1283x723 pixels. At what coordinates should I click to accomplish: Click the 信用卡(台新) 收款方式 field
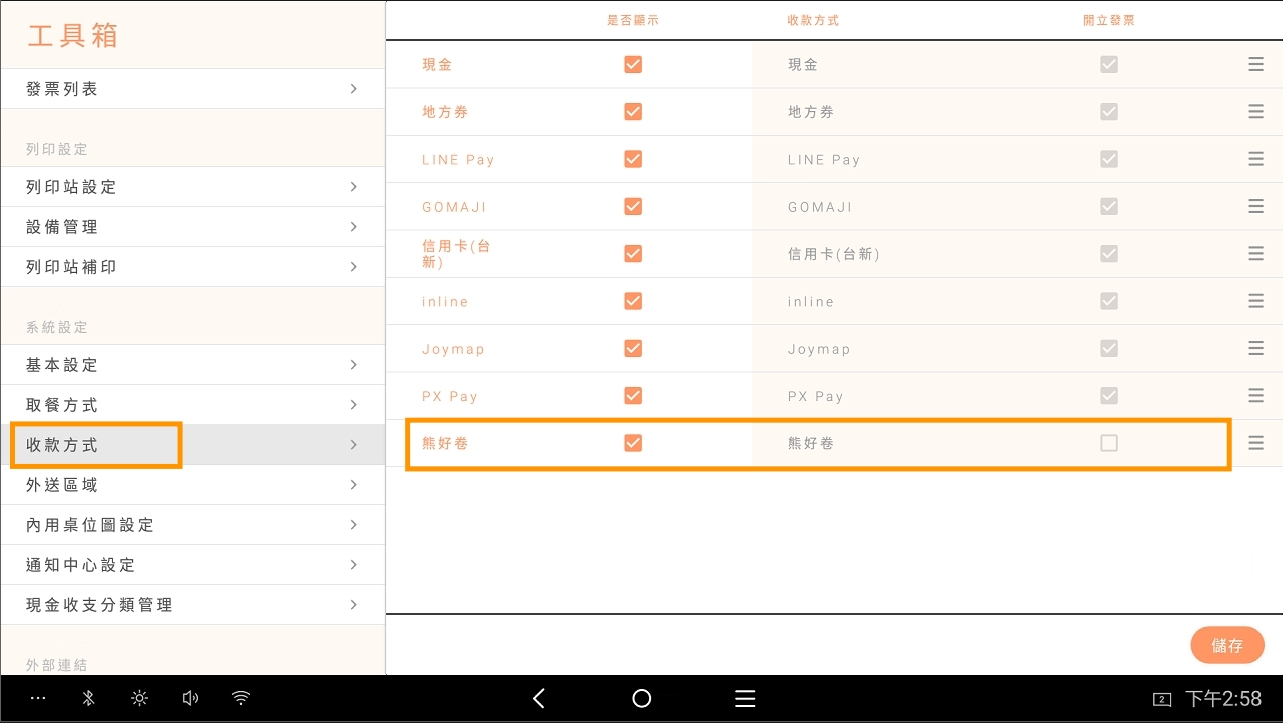pyautogui.click(x=834, y=254)
